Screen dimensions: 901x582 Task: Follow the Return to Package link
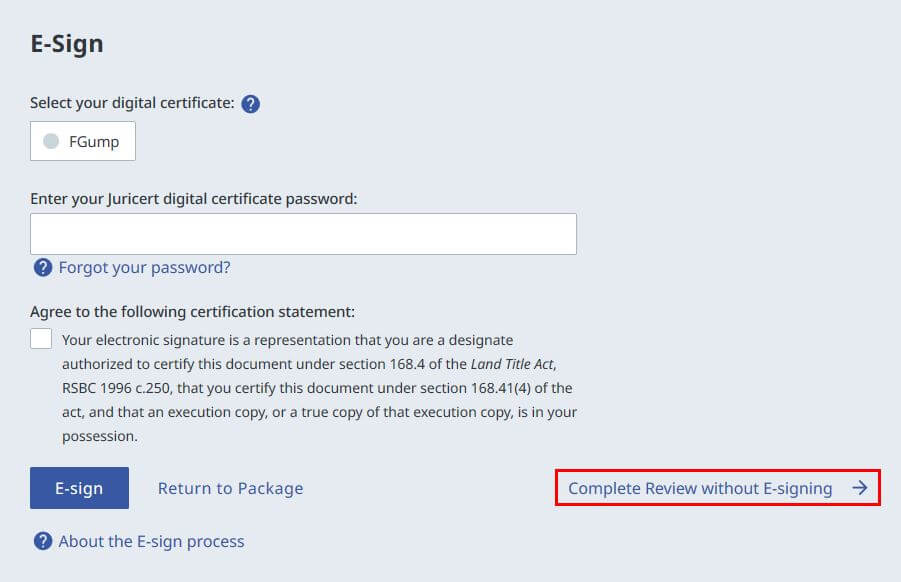coord(230,488)
